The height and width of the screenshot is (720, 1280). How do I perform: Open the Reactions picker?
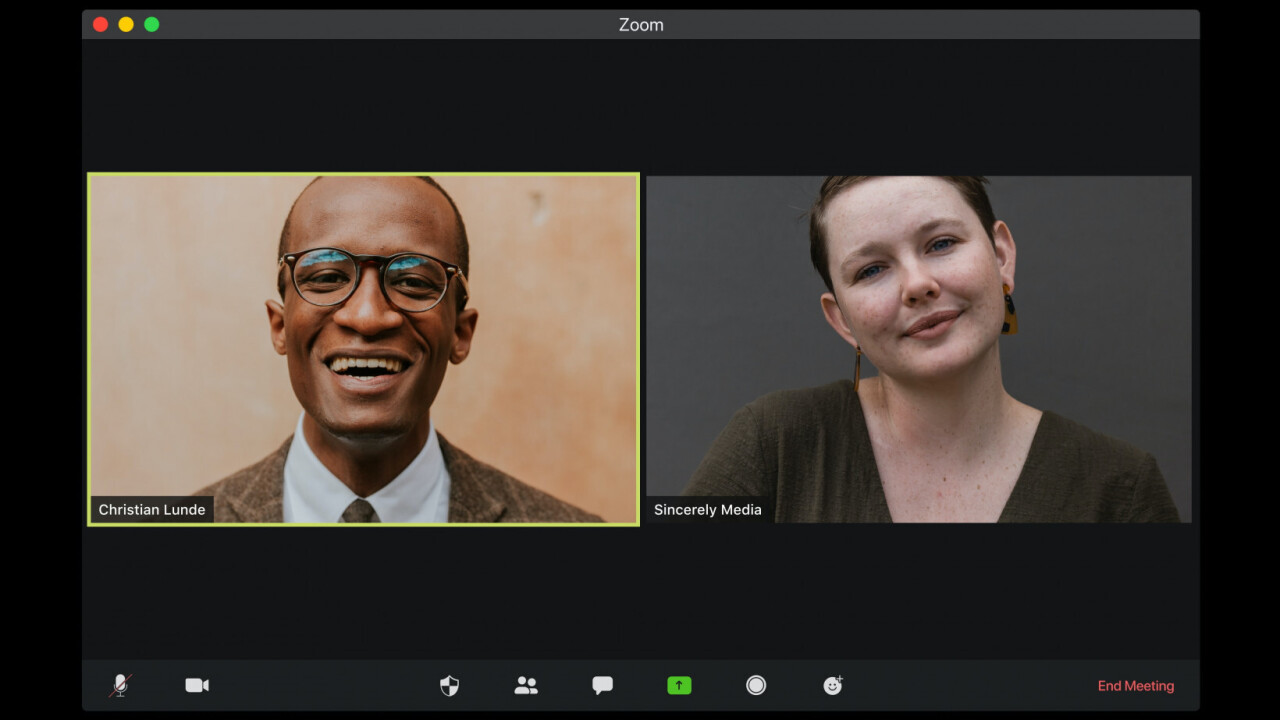[x=833, y=685]
